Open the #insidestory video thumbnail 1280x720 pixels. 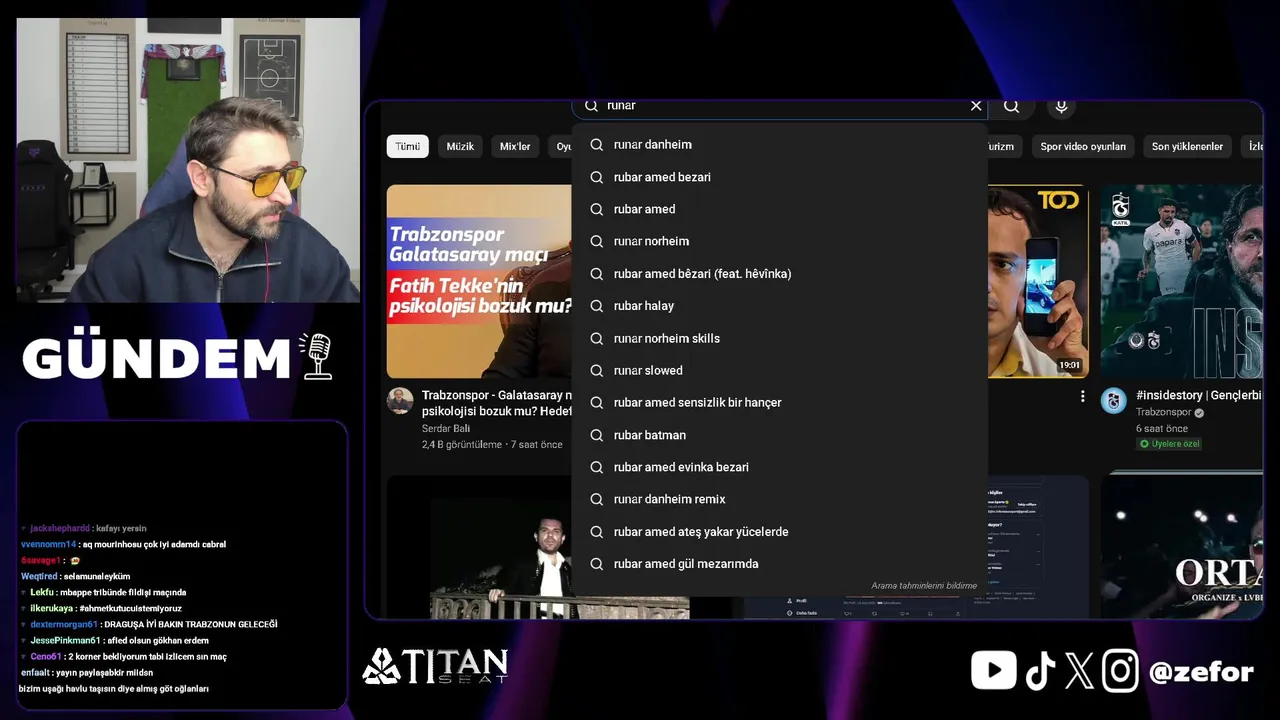pyautogui.click(x=1182, y=281)
